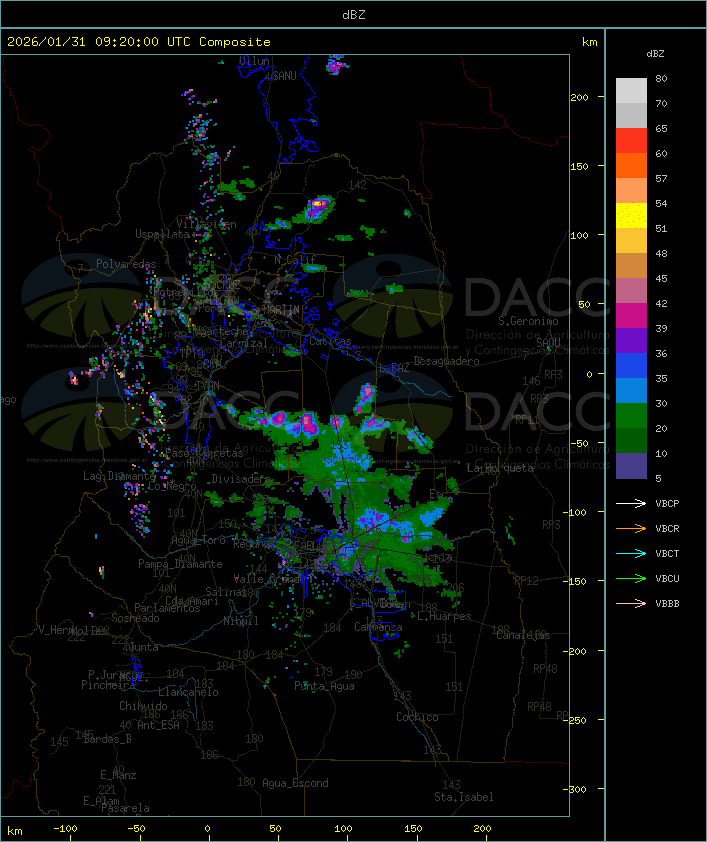Click the Sta.Isabel town label
The image size is (707, 842).
click(x=463, y=797)
